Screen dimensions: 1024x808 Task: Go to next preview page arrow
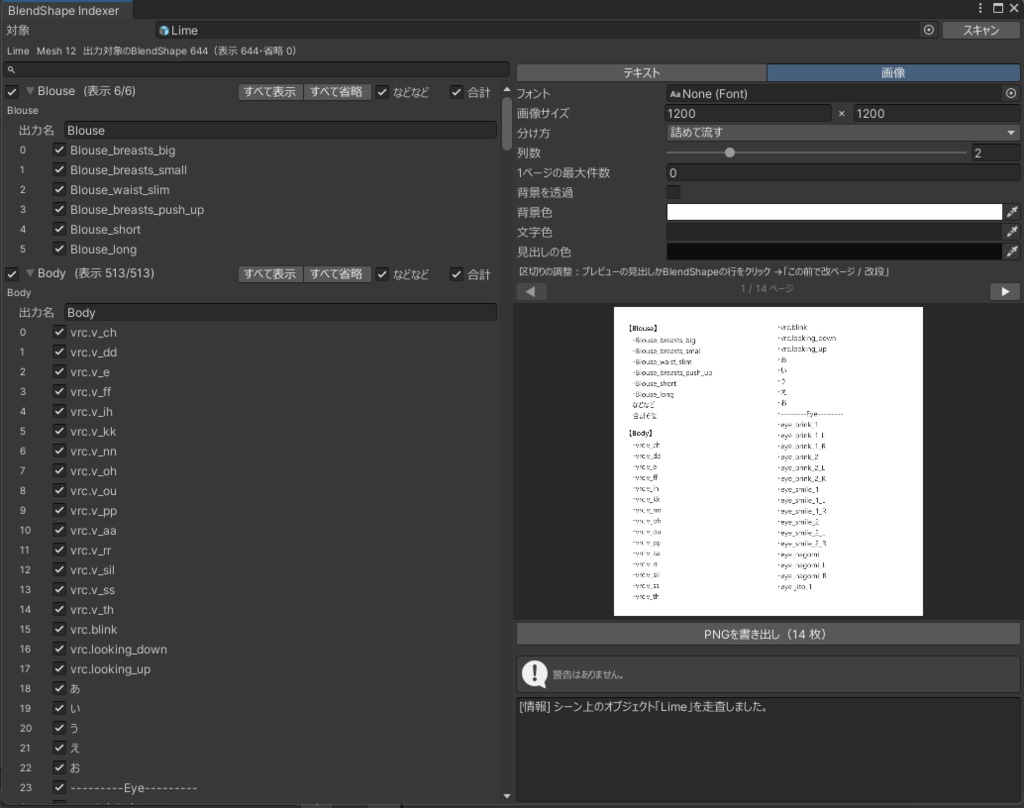coord(1005,291)
